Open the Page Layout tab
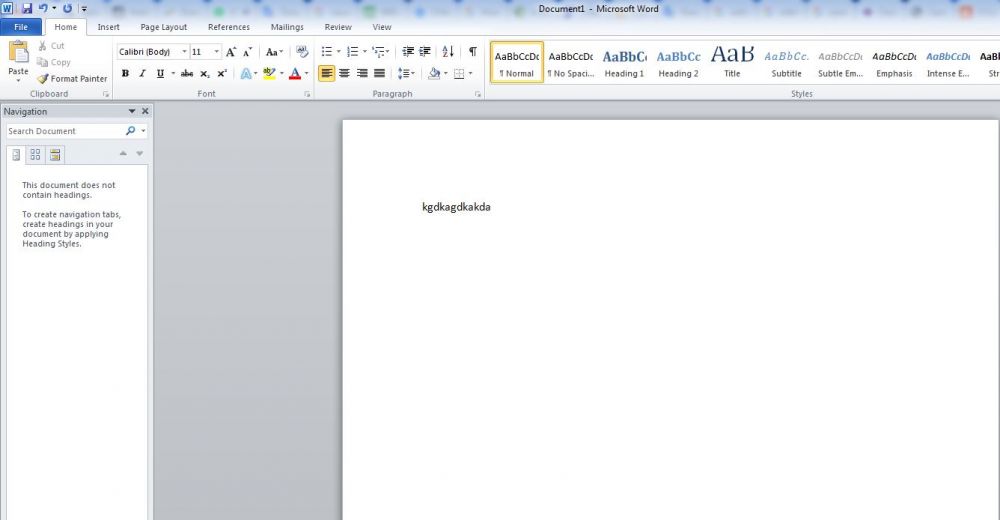The image size is (1000, 520). (163, 27)
